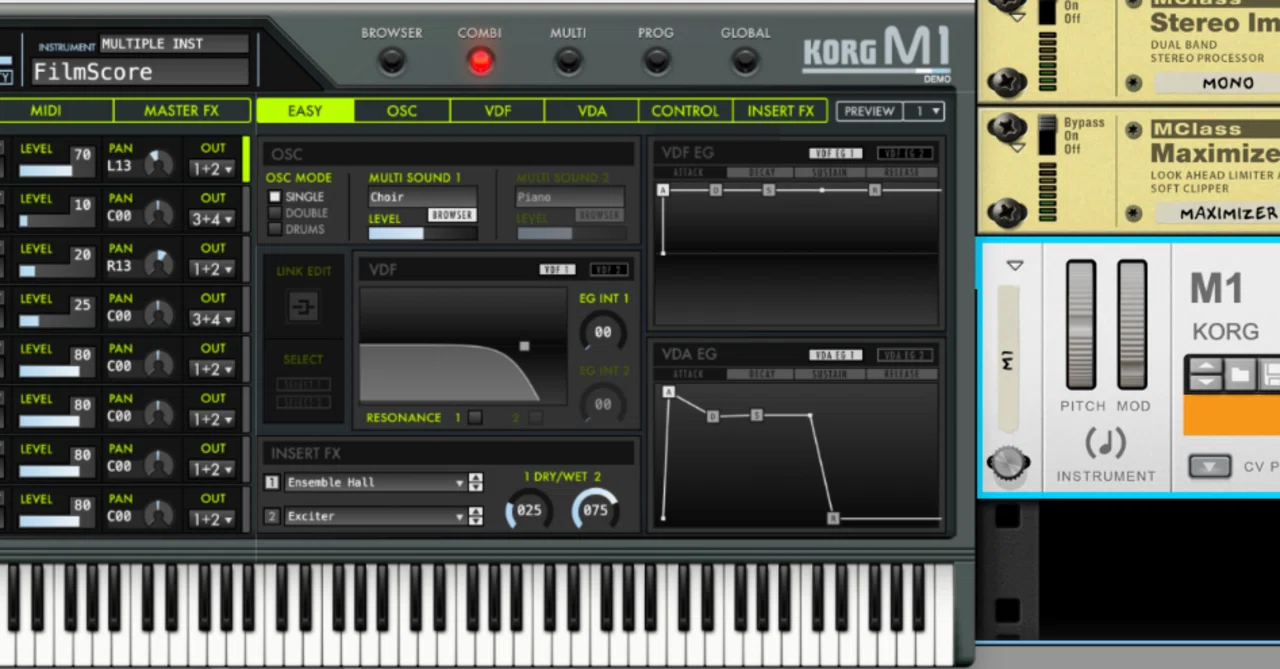This screenshot has width=1280, height=669.
Task: Open the INSERT FX tab
Action: coord(781,110)
